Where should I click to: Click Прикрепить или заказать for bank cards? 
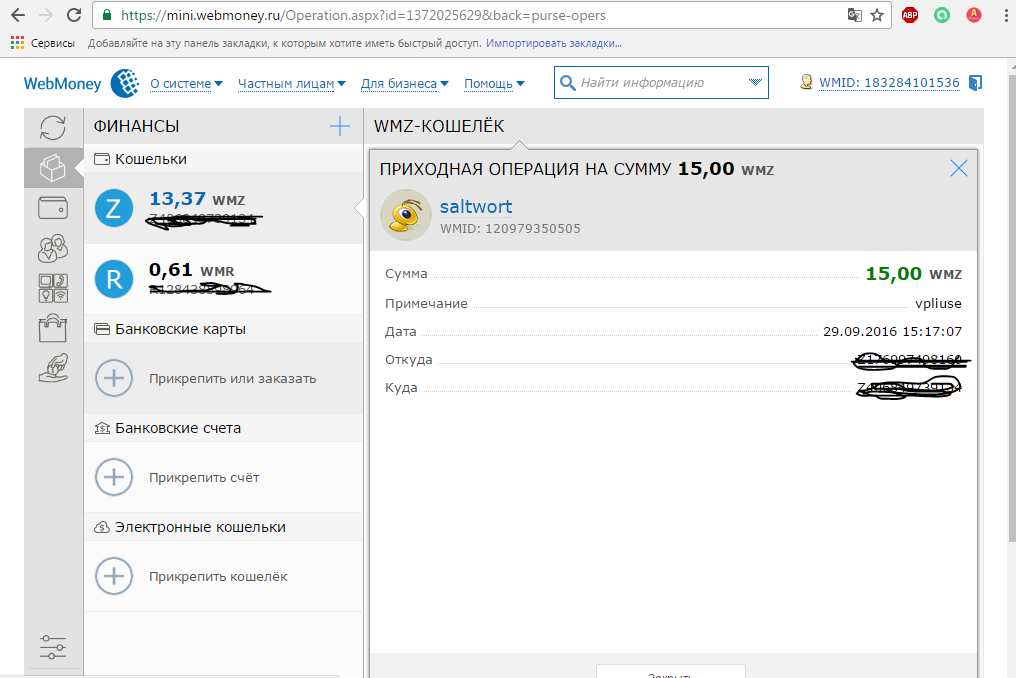233,379
